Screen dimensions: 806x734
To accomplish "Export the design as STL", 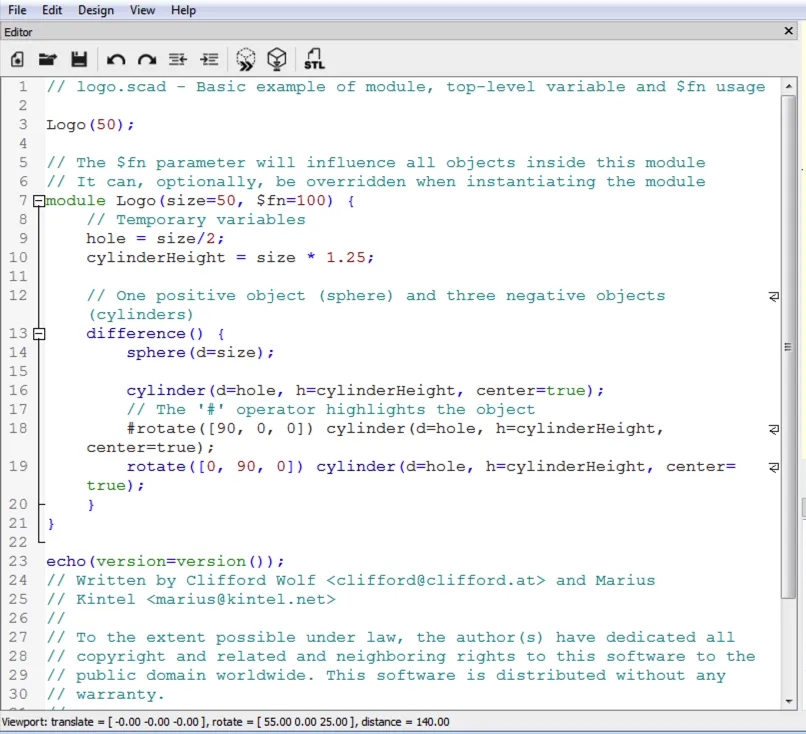I will pyautogui.click(x=314, y=59).
